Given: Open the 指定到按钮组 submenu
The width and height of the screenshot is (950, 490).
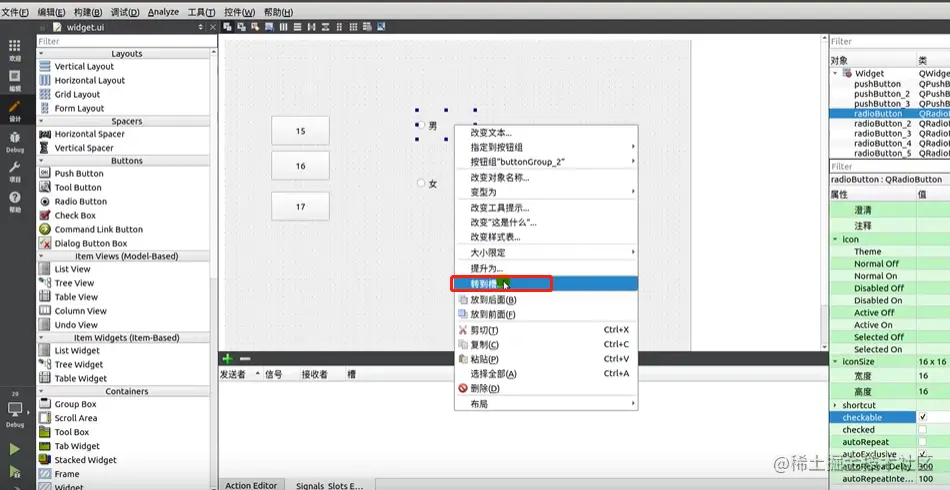Looking at the screenshot, I should [546, 147].
